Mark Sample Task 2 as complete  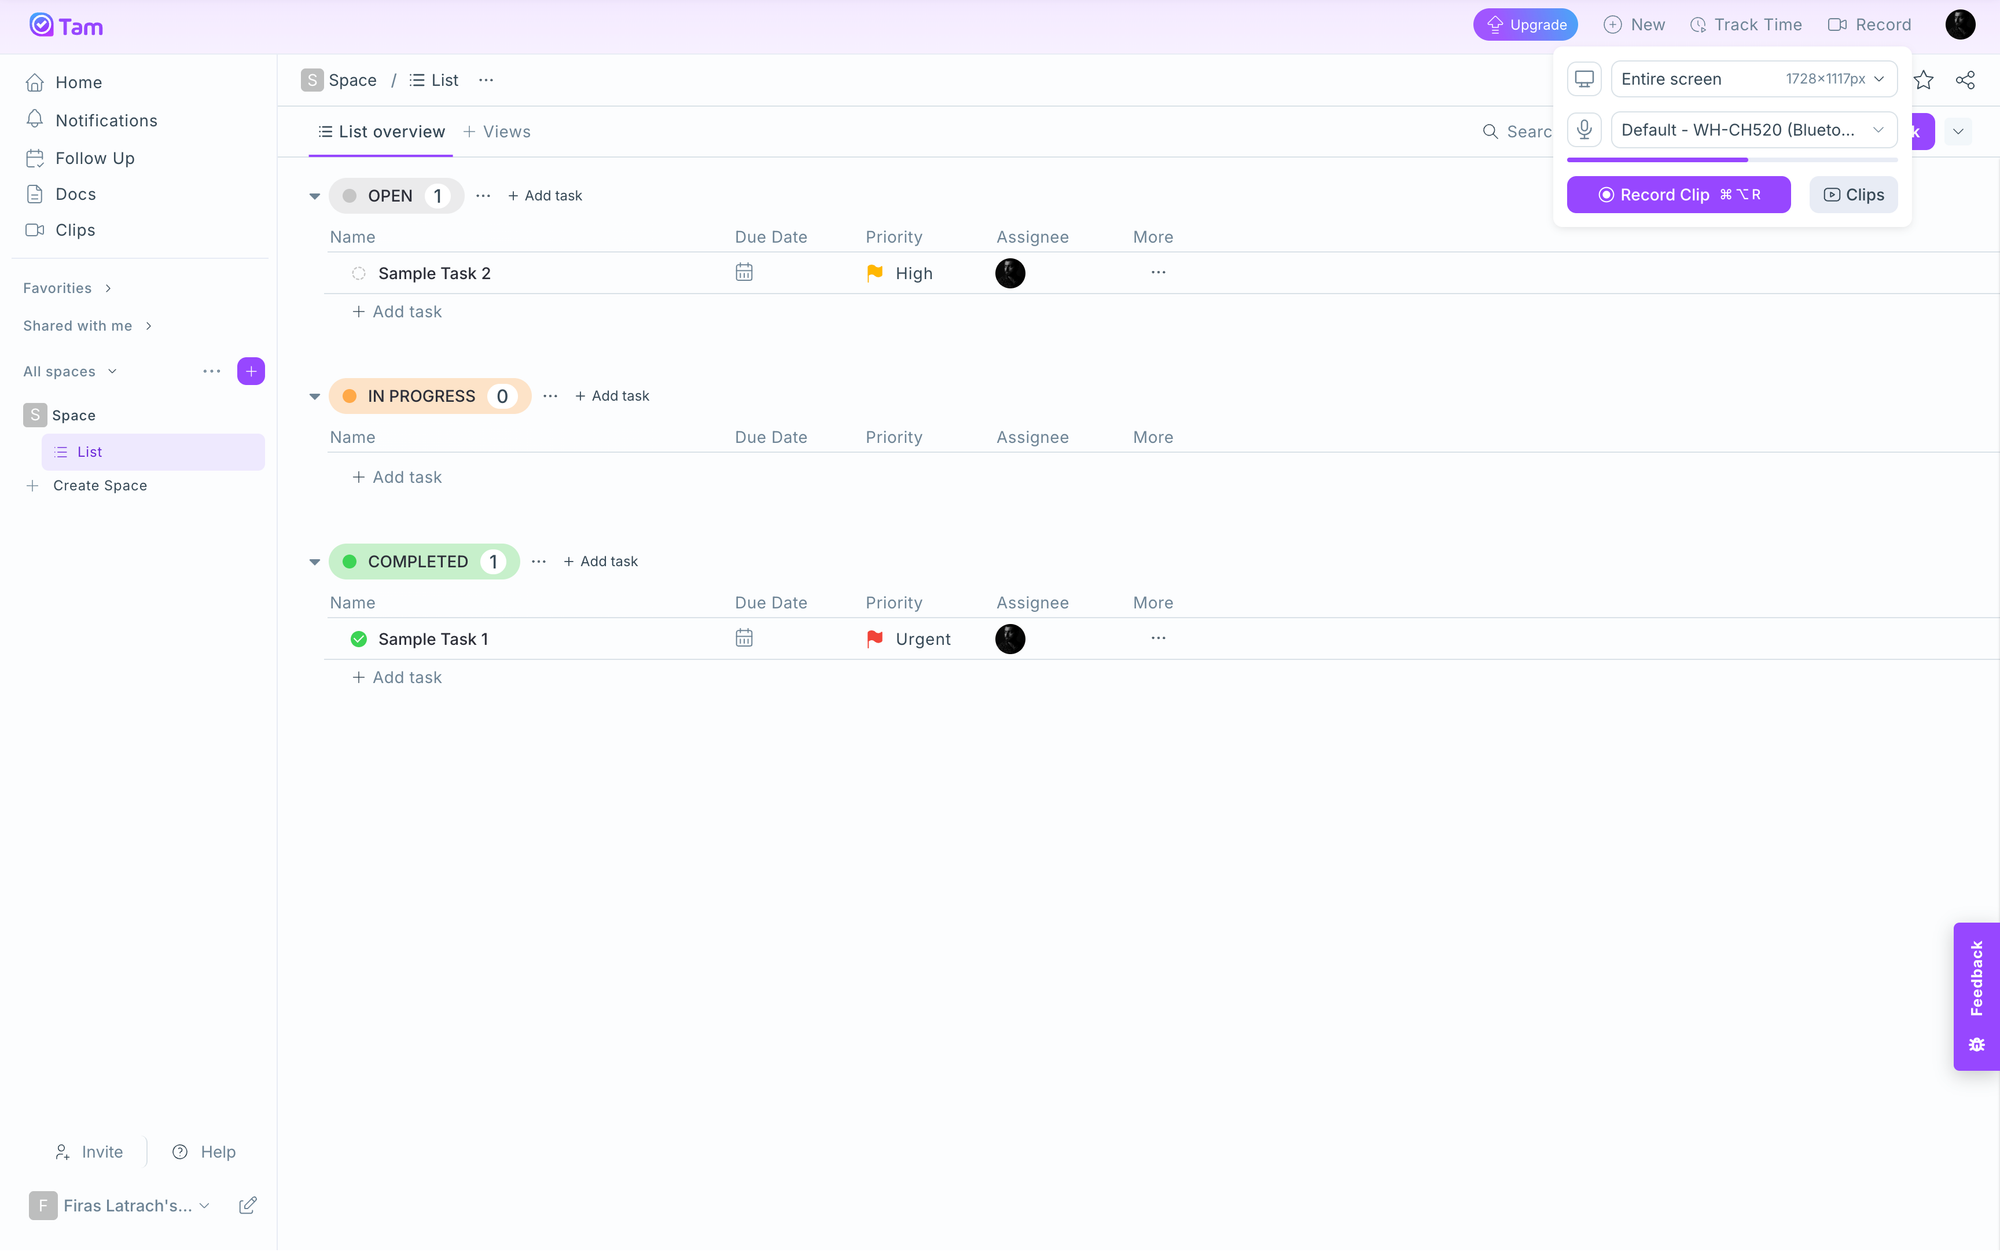coord(359,273)
